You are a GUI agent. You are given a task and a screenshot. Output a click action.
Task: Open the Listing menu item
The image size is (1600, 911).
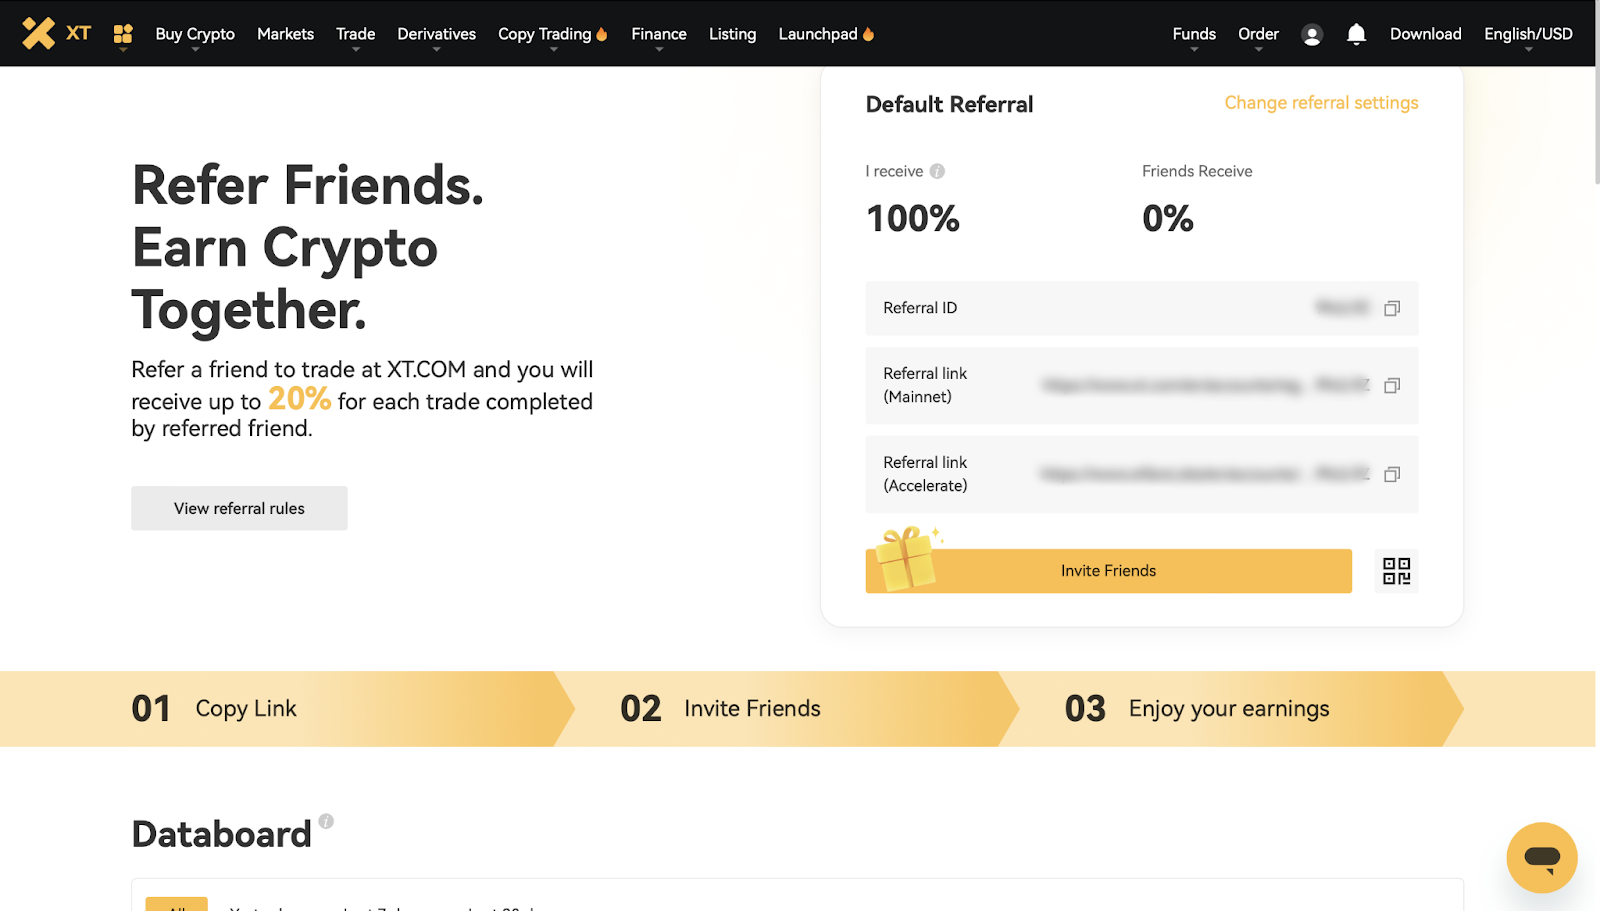coord(732,34)
